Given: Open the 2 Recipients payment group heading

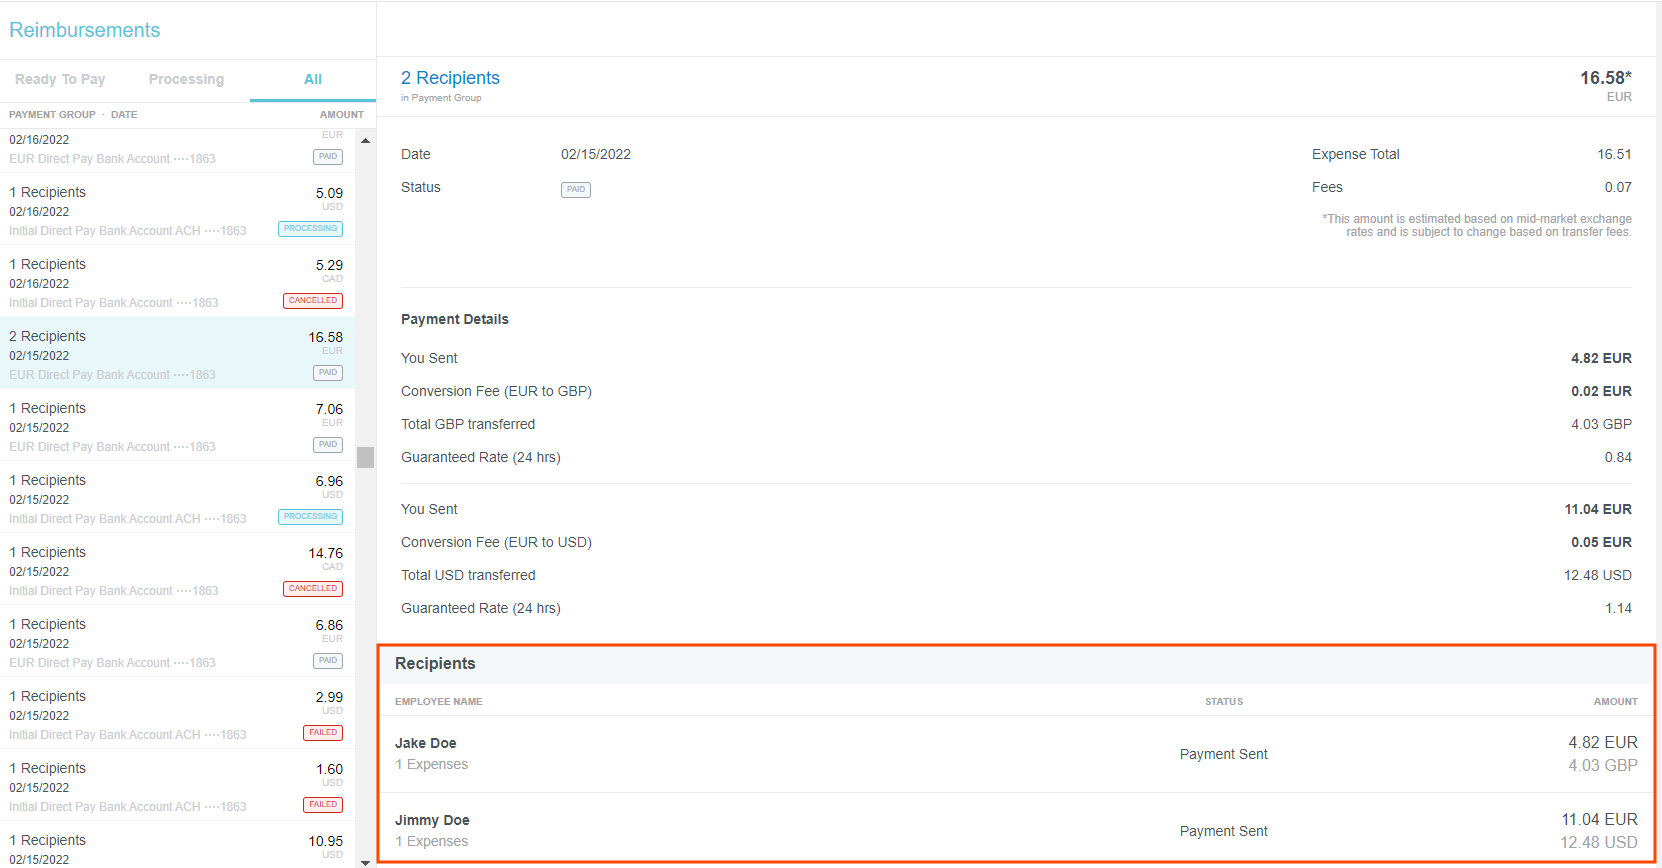Looking at the screenshot, I should point(450,78).
